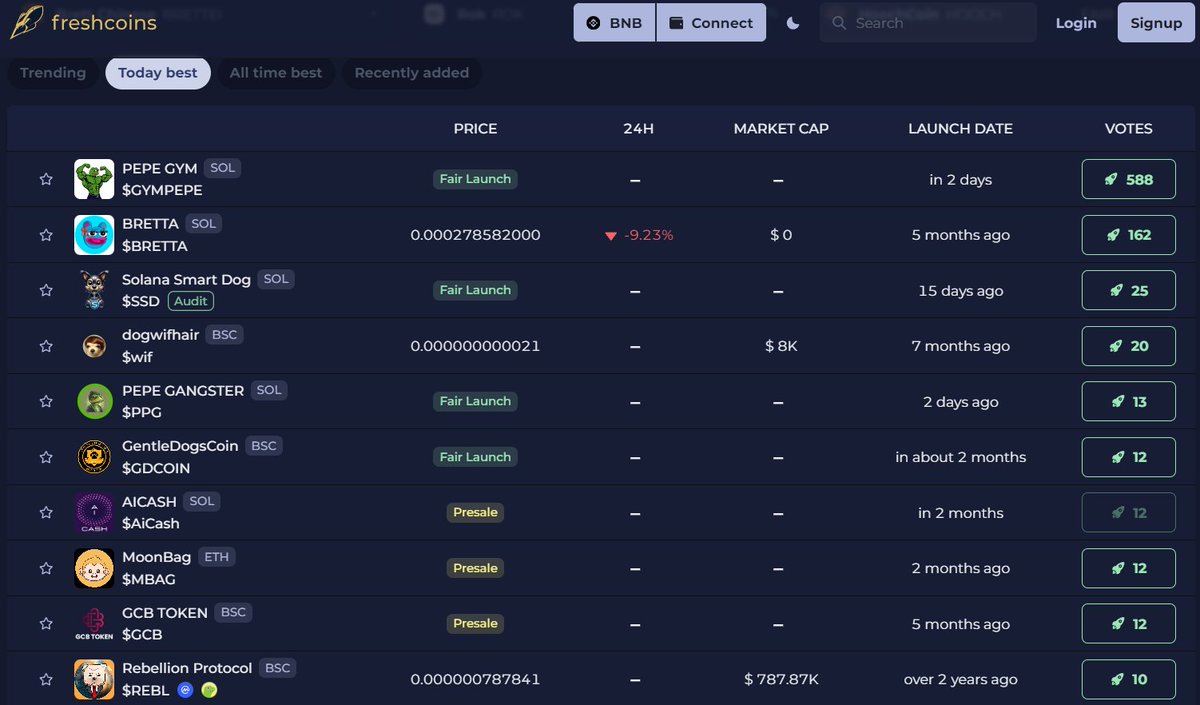1200x705 pixels.
Task: Click the Rebellion Protocol logo
Action: pos(94,679)
